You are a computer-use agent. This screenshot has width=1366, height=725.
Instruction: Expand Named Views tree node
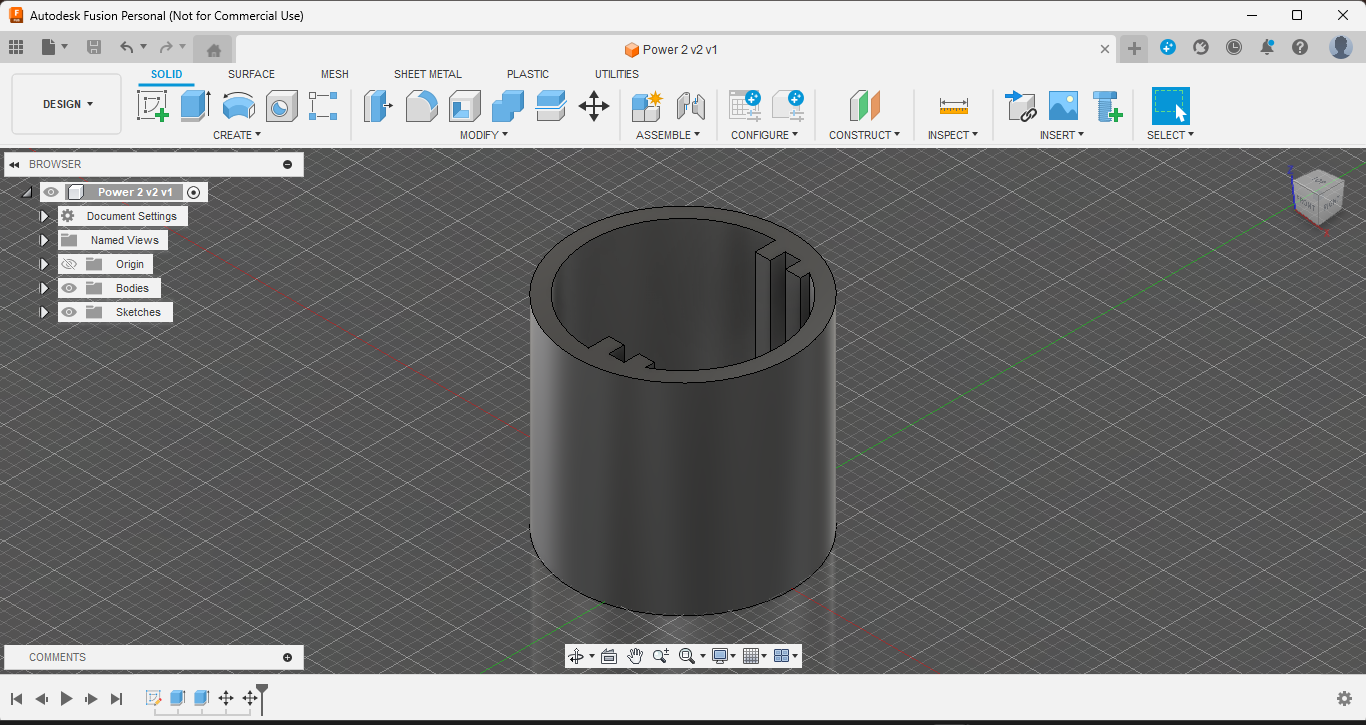coord(44,240)
